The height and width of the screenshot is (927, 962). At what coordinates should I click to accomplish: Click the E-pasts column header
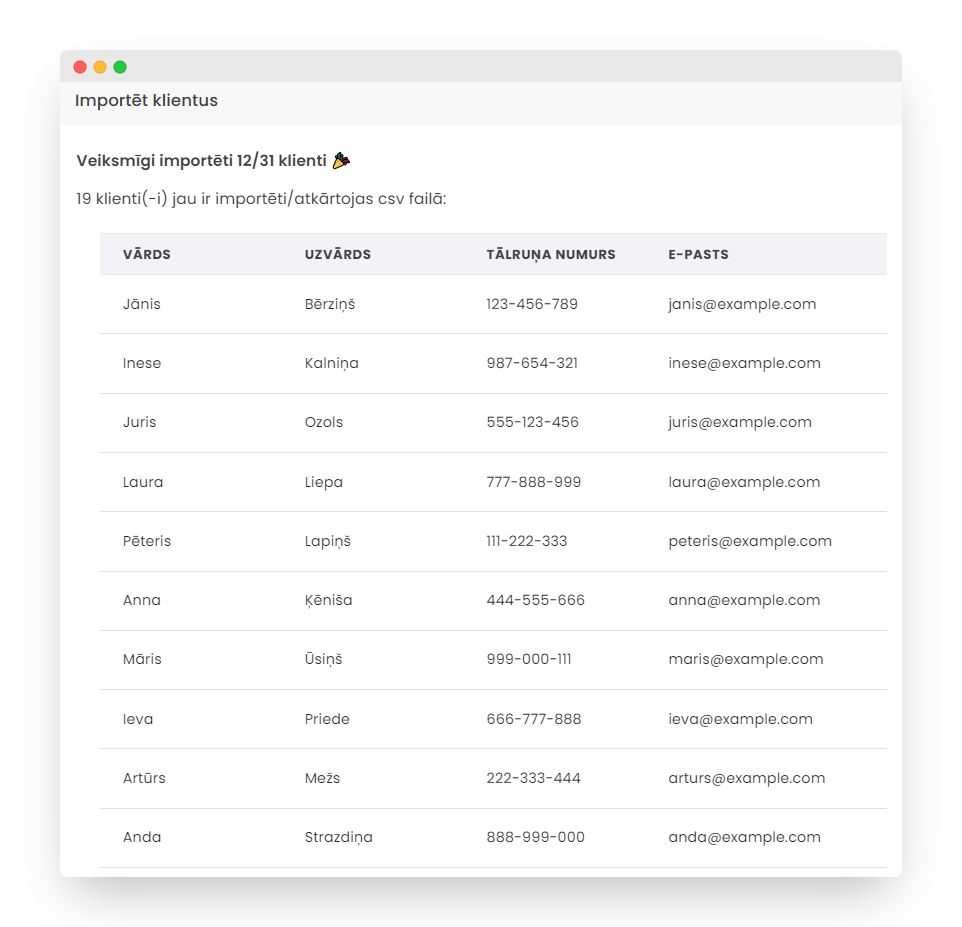698,255
